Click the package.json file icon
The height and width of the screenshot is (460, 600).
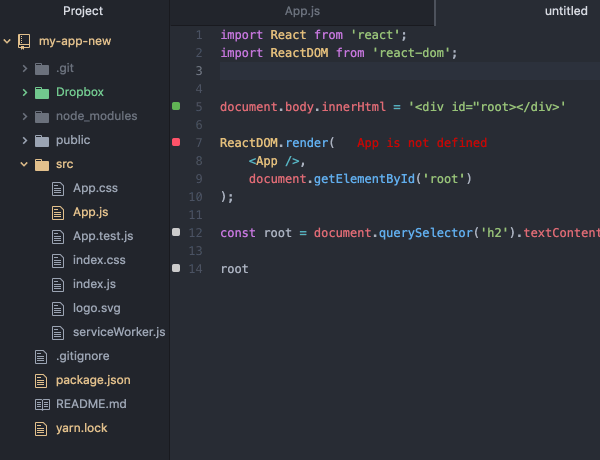click(x=41, y=381)
